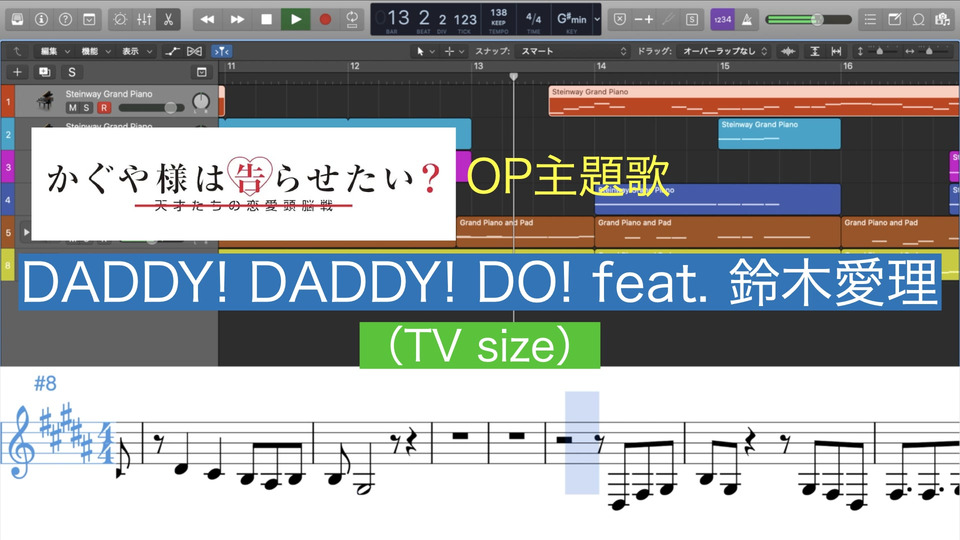The height and width of the screenshot is (540, 960).
Task: Open the Loop Browser button
Action: (x=918, y=20)
